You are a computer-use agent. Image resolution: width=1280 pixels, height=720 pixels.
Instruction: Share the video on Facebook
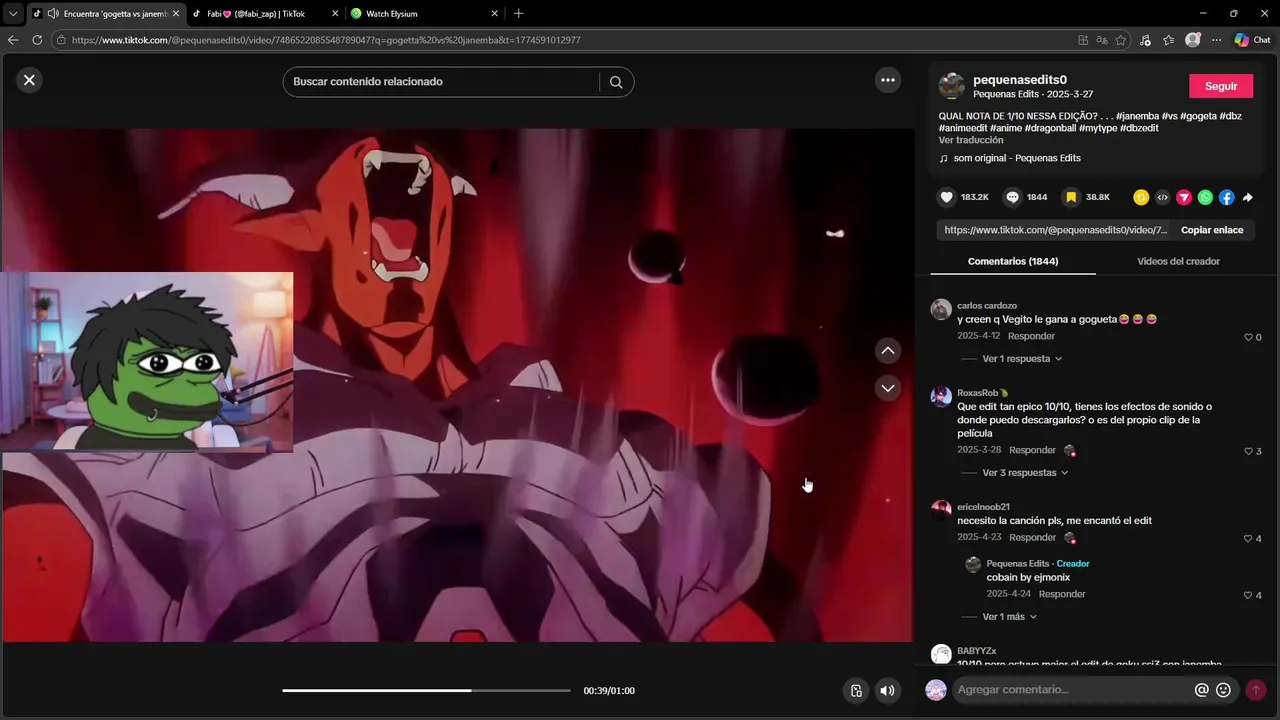(x=1226, y=197)
